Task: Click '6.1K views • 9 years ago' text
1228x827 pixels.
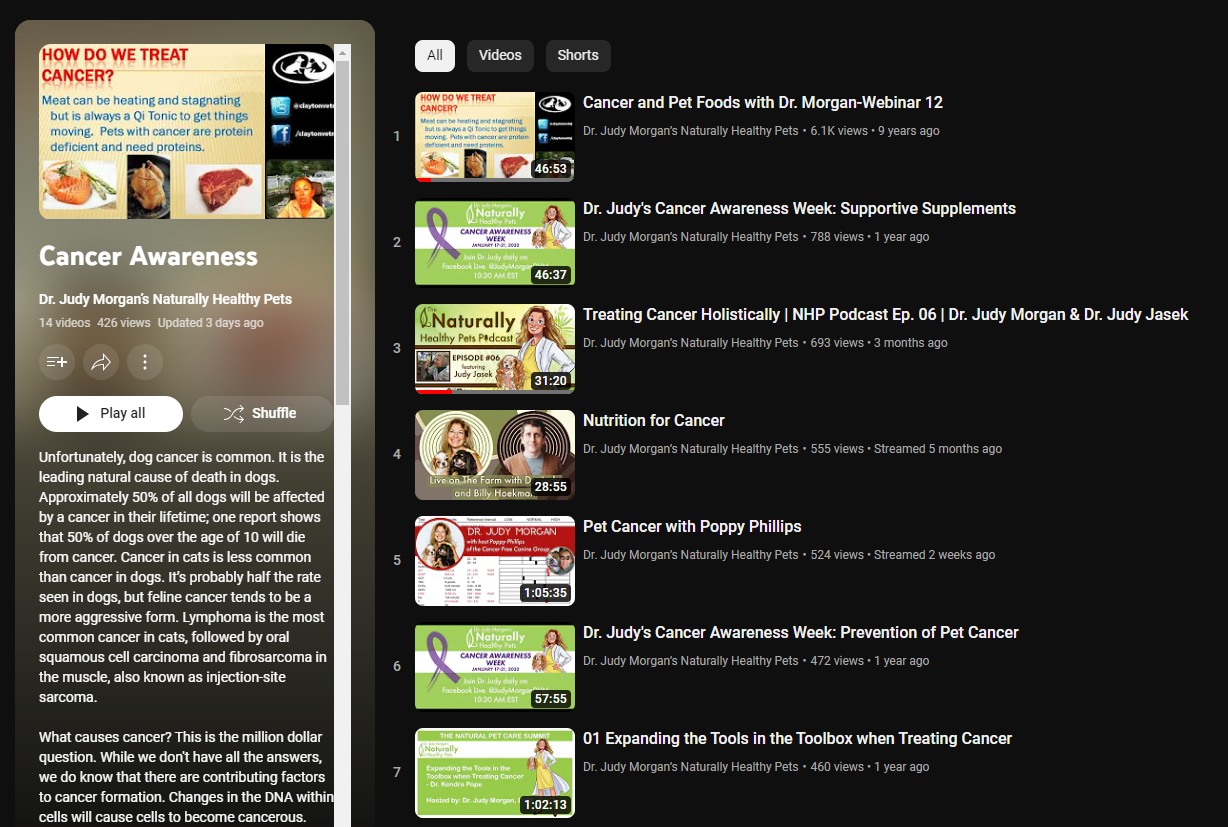Action: tap(875, 131)
